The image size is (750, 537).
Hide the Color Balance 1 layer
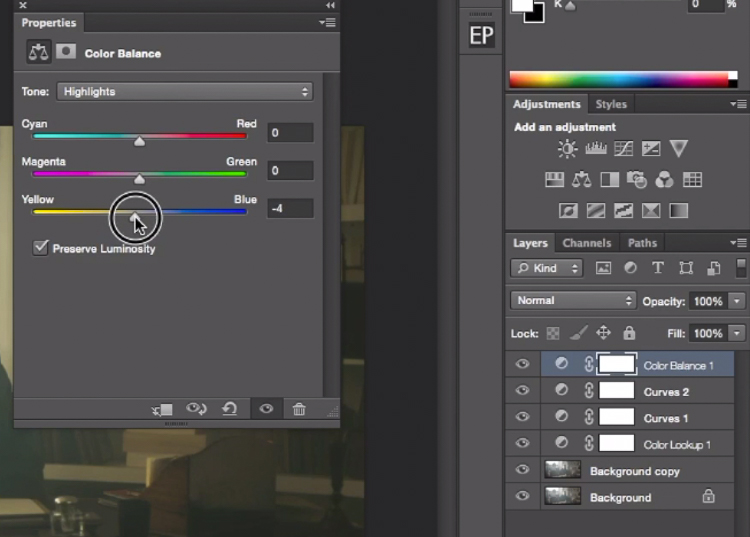pos(522,364)
